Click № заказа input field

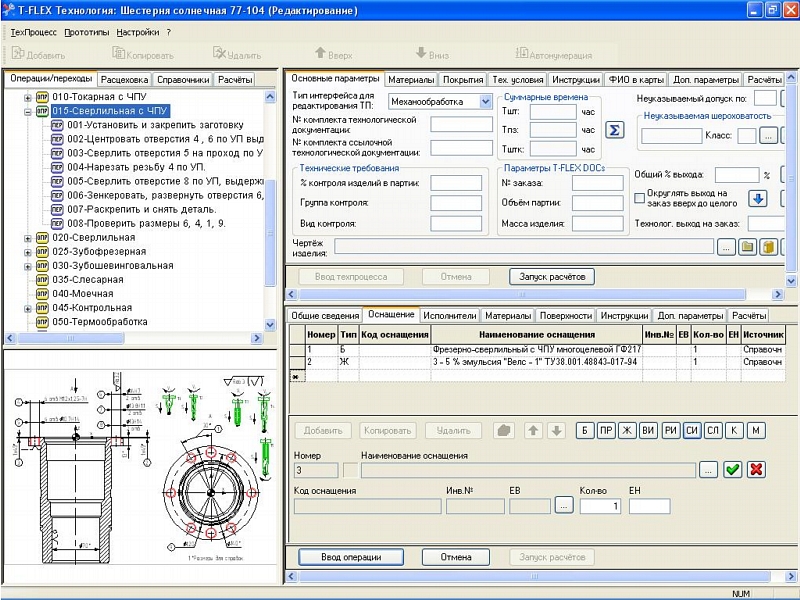[597, 183]
